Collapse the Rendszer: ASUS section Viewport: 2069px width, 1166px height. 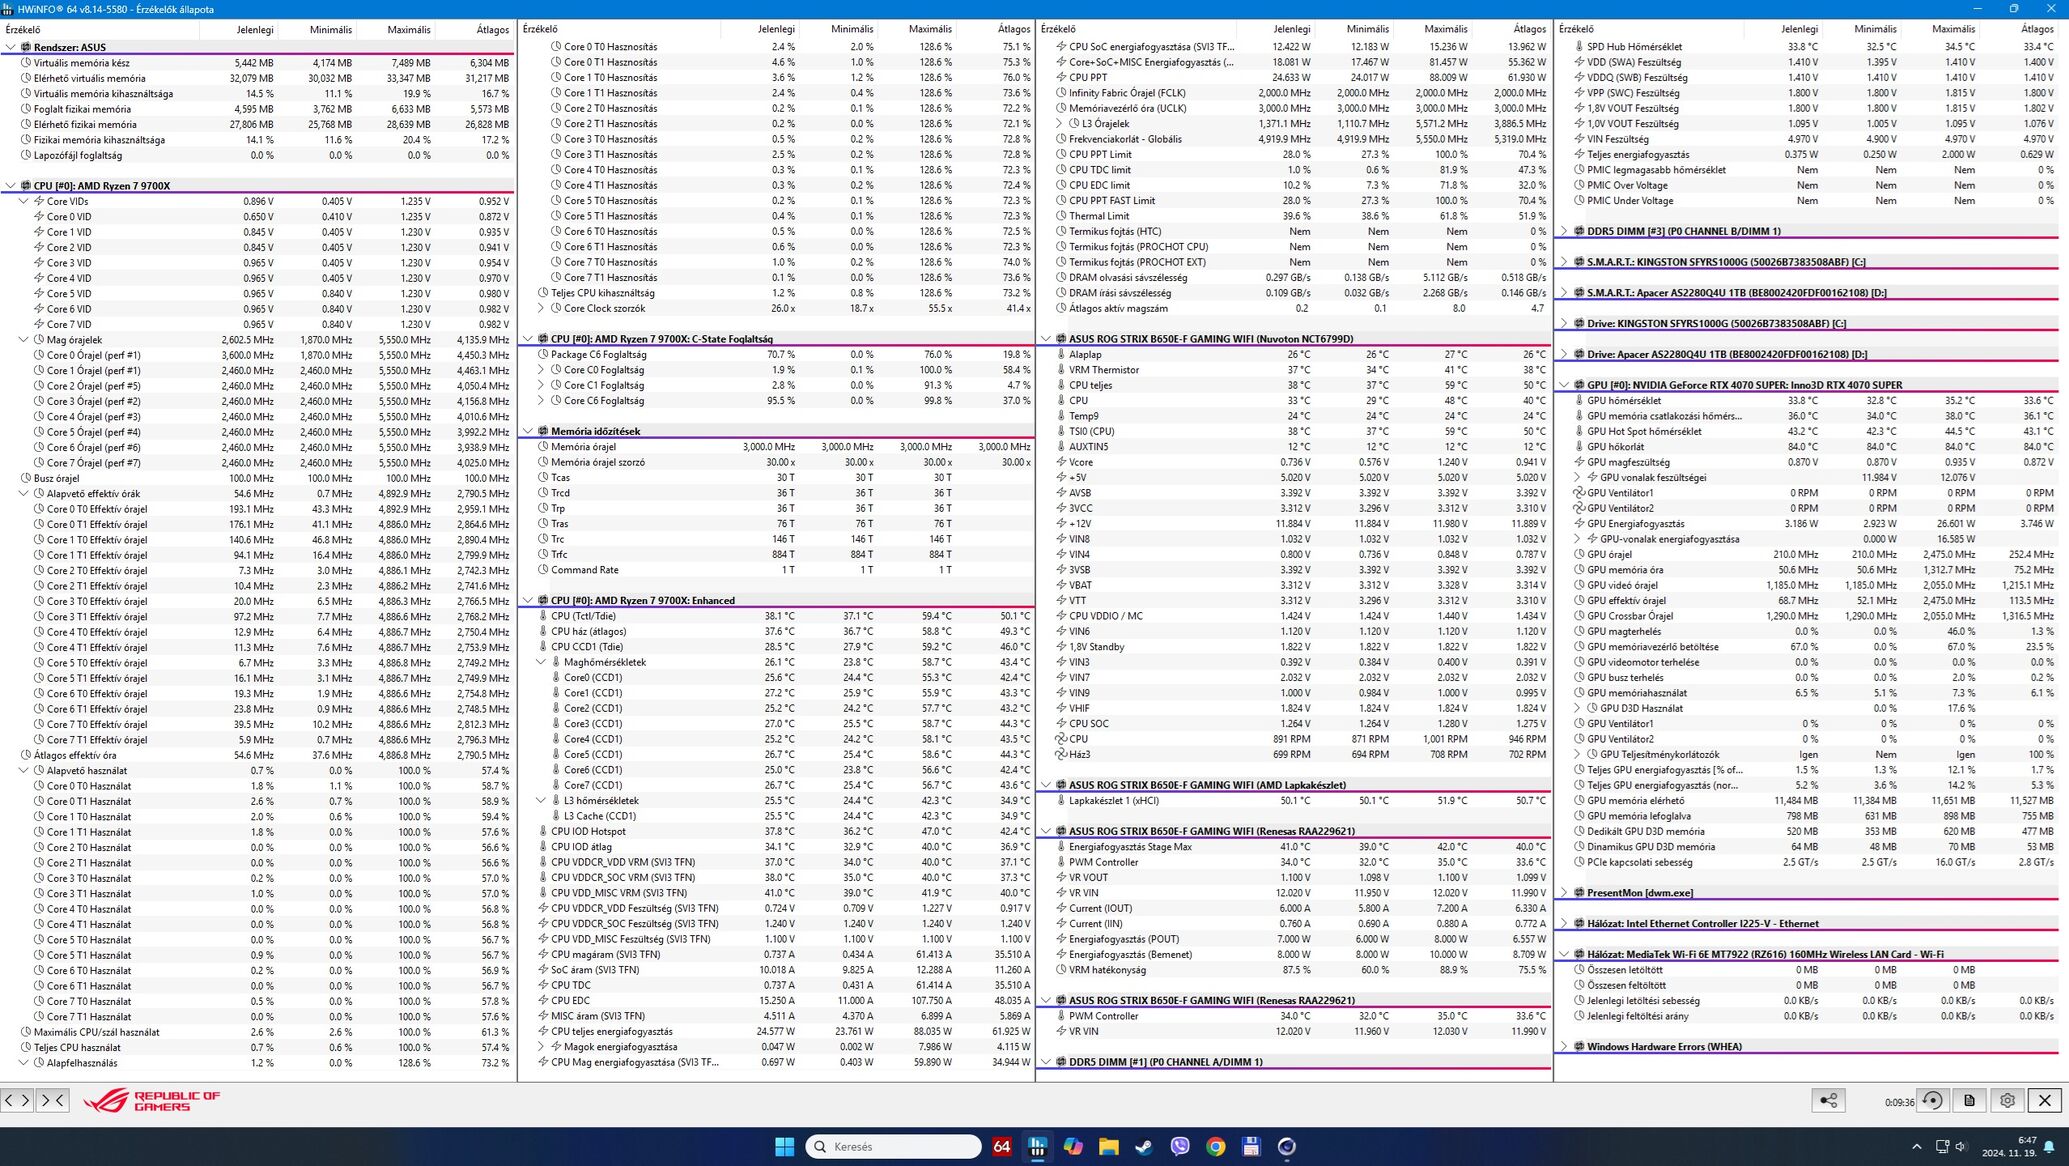point(11,47)
